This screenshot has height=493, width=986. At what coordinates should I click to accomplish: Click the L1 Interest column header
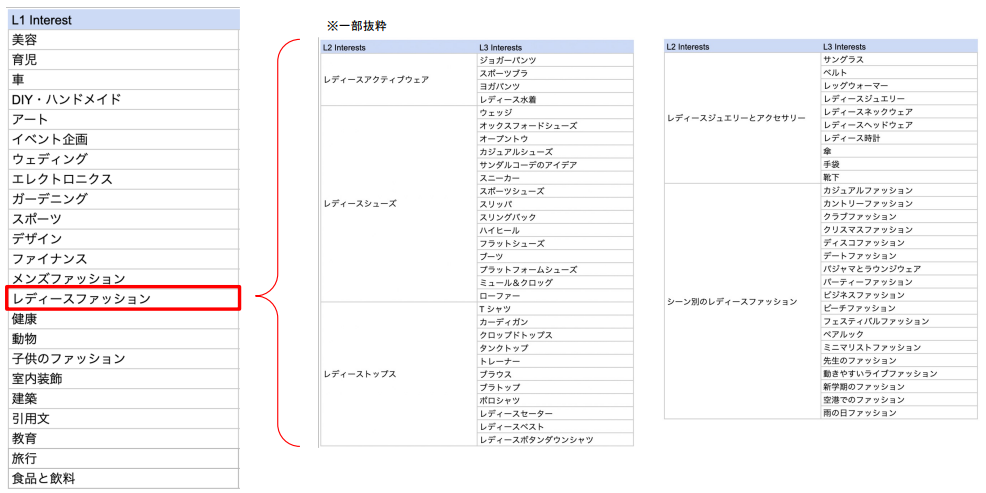123,19
